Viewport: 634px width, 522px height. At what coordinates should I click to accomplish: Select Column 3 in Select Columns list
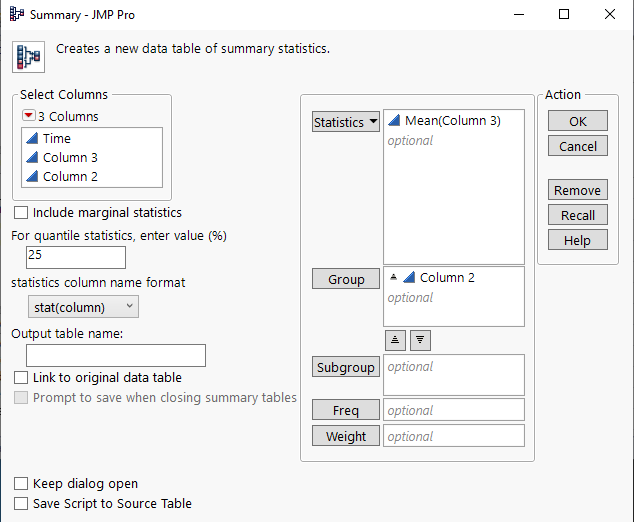(x=70, y=158)
